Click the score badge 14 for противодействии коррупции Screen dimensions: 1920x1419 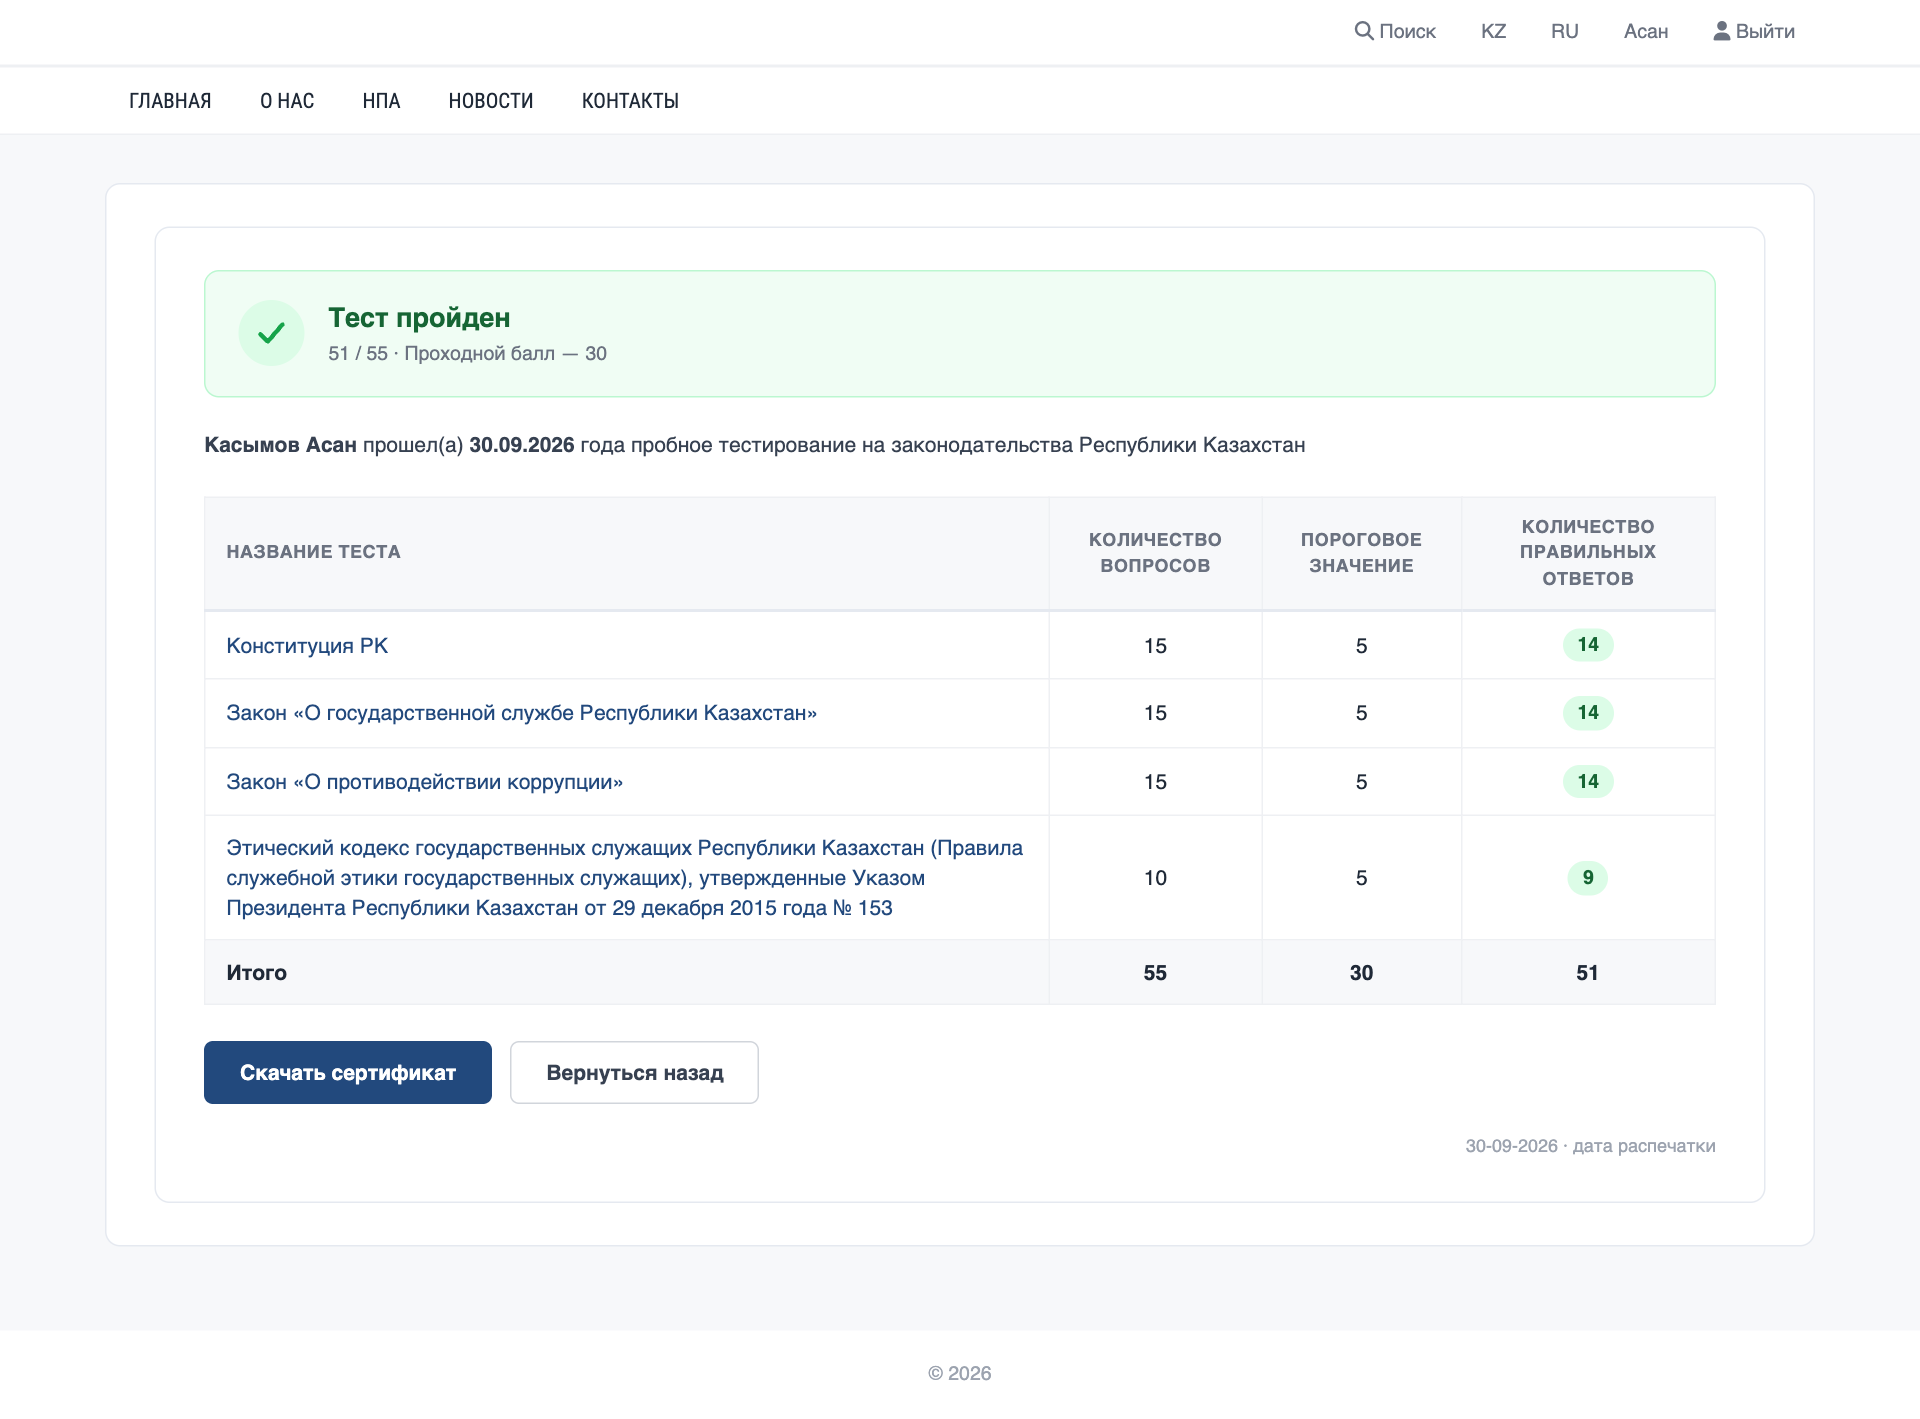(1588, 782)
